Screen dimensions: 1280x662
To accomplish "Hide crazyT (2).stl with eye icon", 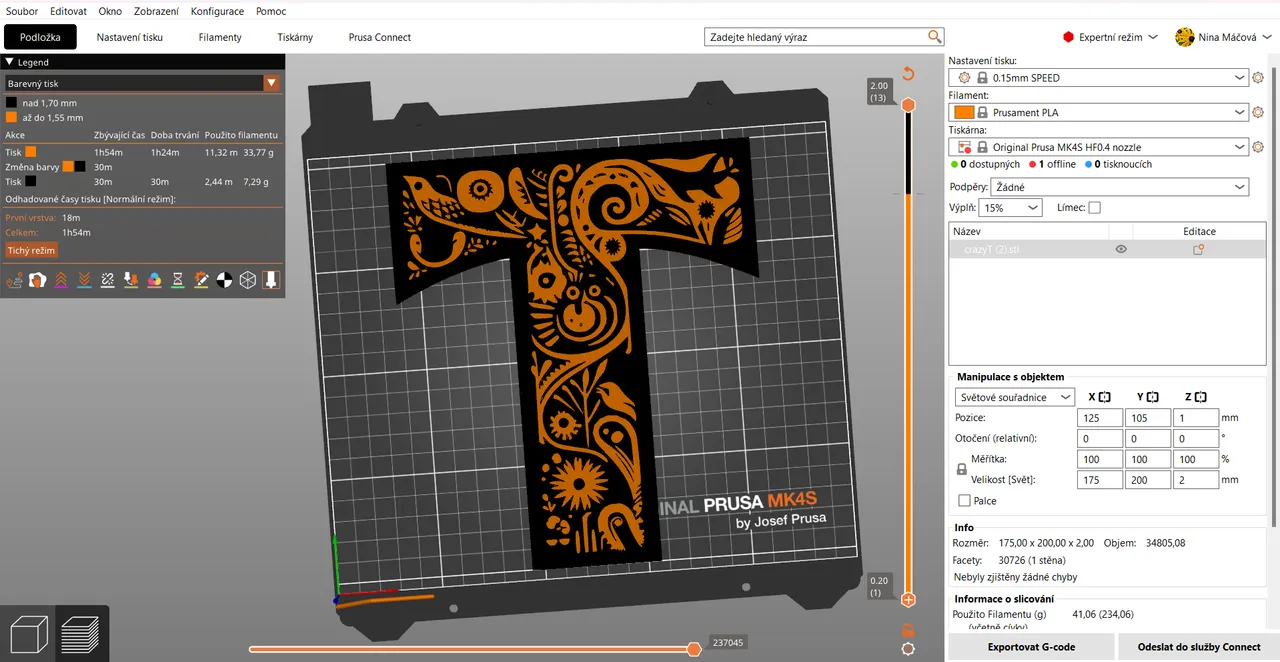I will click(1121, 250).
